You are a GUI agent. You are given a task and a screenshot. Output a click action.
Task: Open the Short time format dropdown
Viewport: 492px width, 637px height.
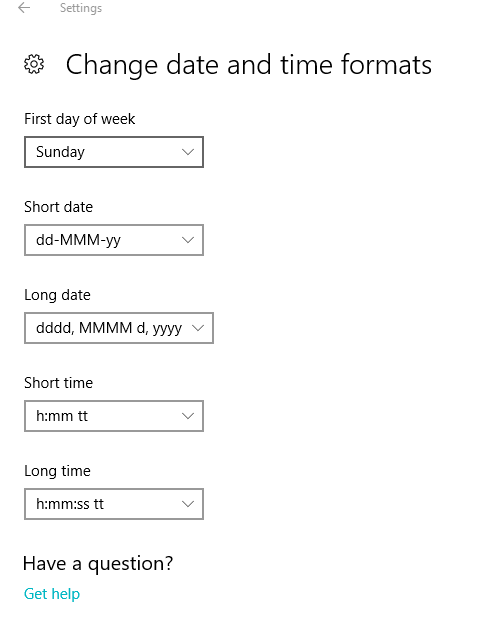pos(114,416)
